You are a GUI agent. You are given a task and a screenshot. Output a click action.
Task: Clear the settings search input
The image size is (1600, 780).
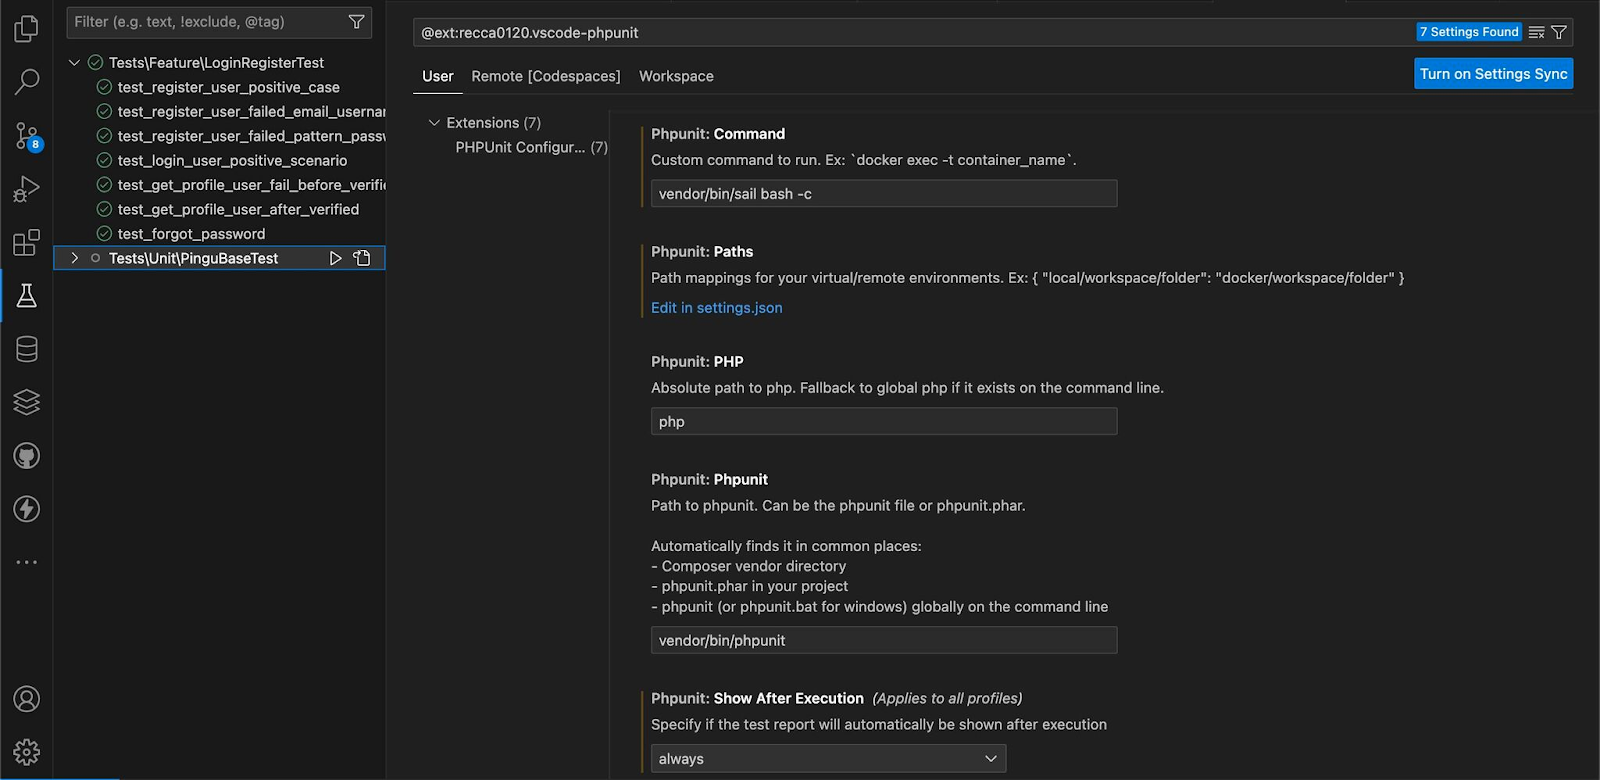[1537, 32]
